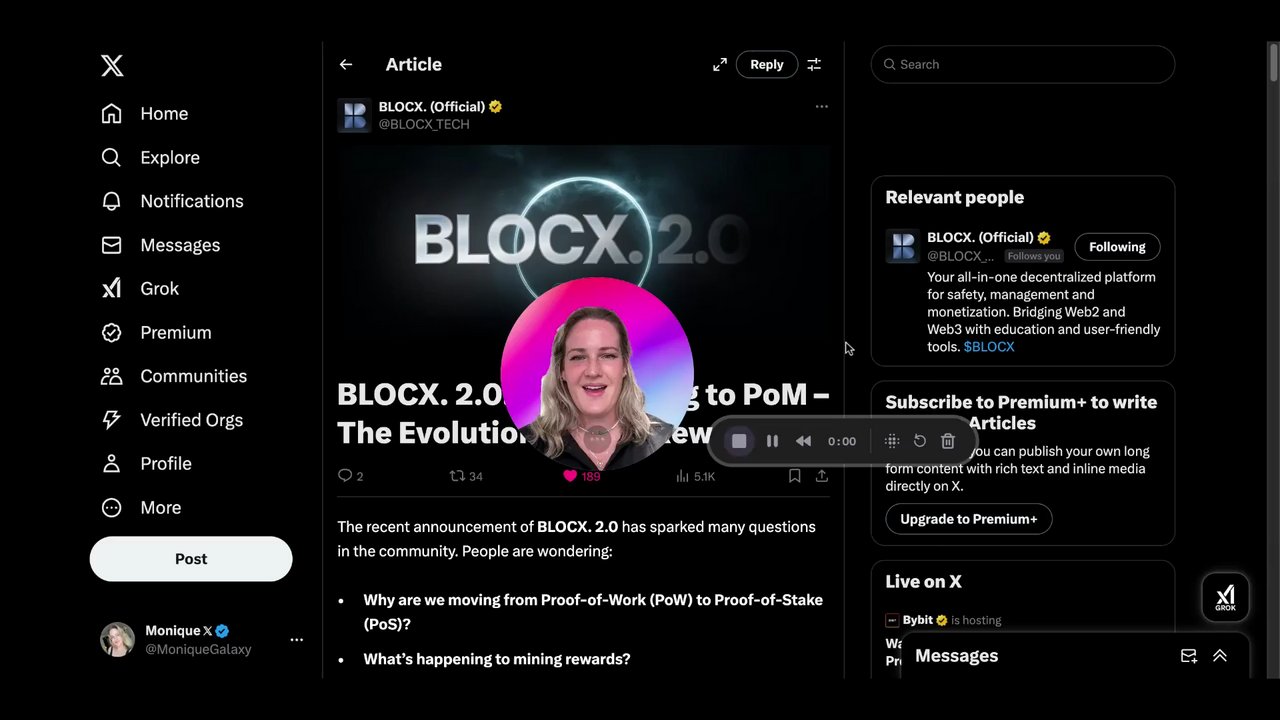Click the presenter webcam bubble
1280x720 pixels.
click(597, 374)
